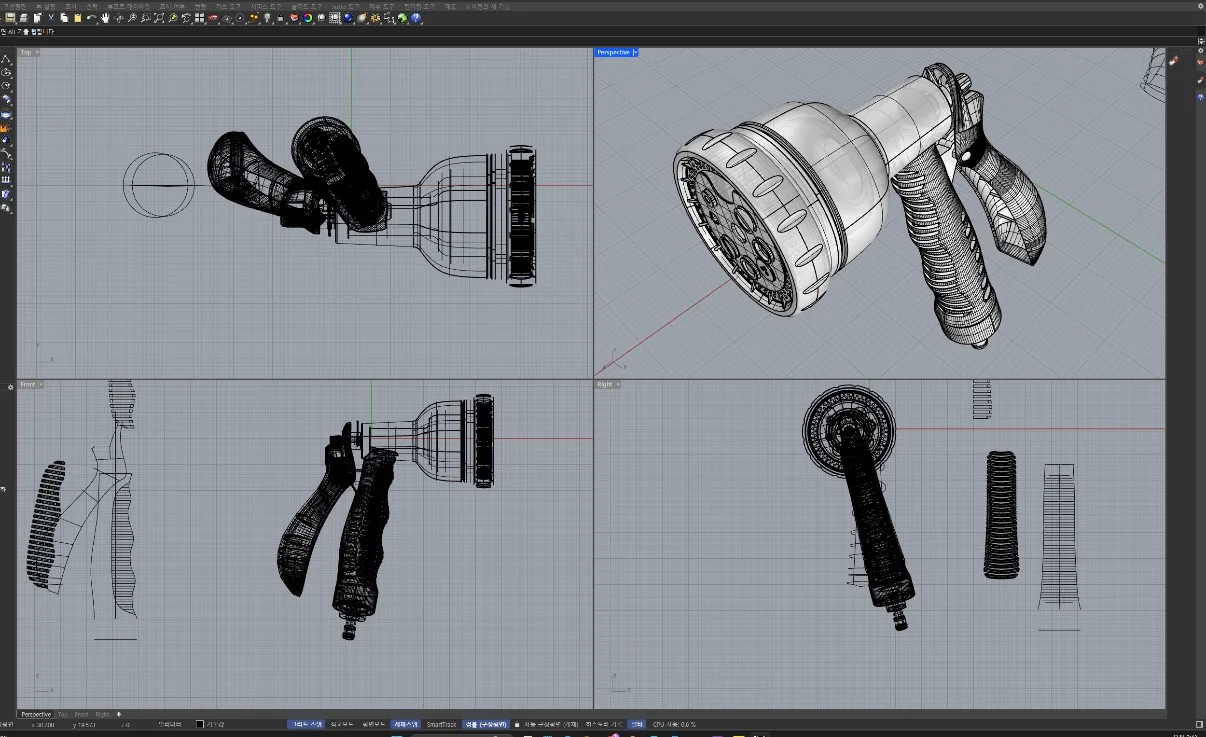Select the Pan hand tool
This screenshot has width=1206, height=737.
(104, 18)
